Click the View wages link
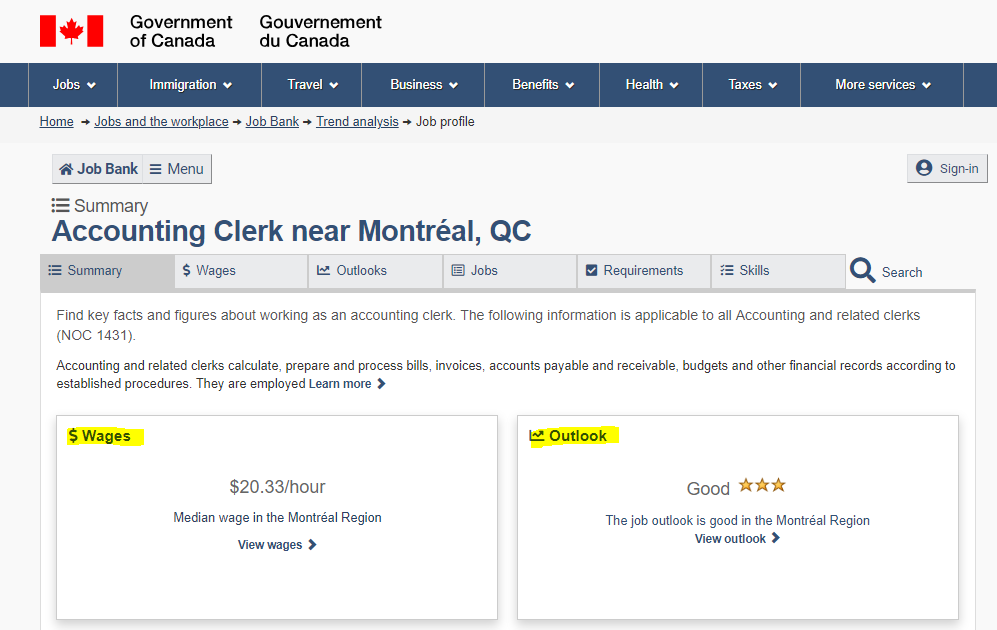This screenshot has height=630, width=997. [x=277, y=545]
